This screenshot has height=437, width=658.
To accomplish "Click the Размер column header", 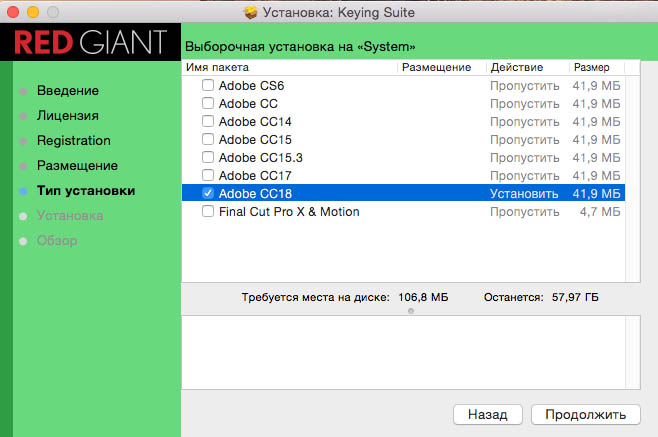I will [597, 67].
